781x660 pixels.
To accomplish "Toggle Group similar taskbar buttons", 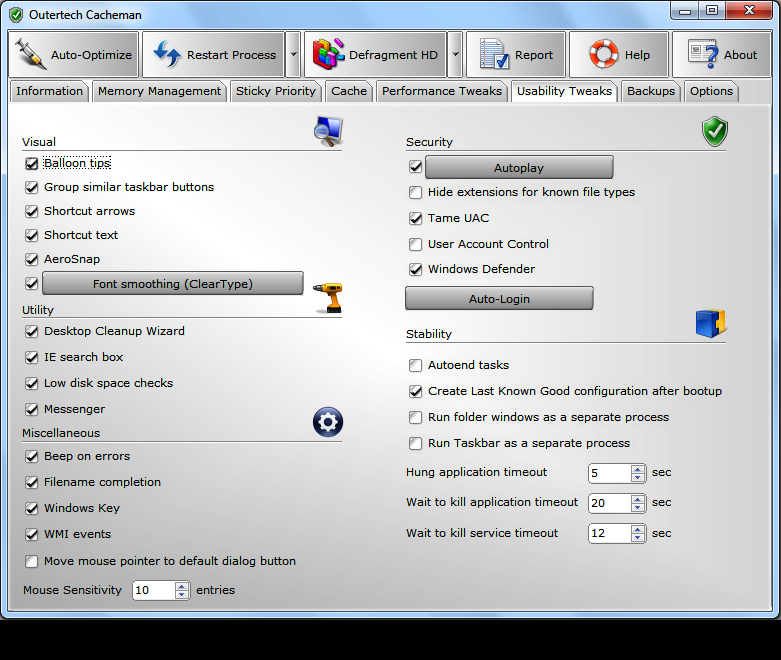I will coord(31,187).
